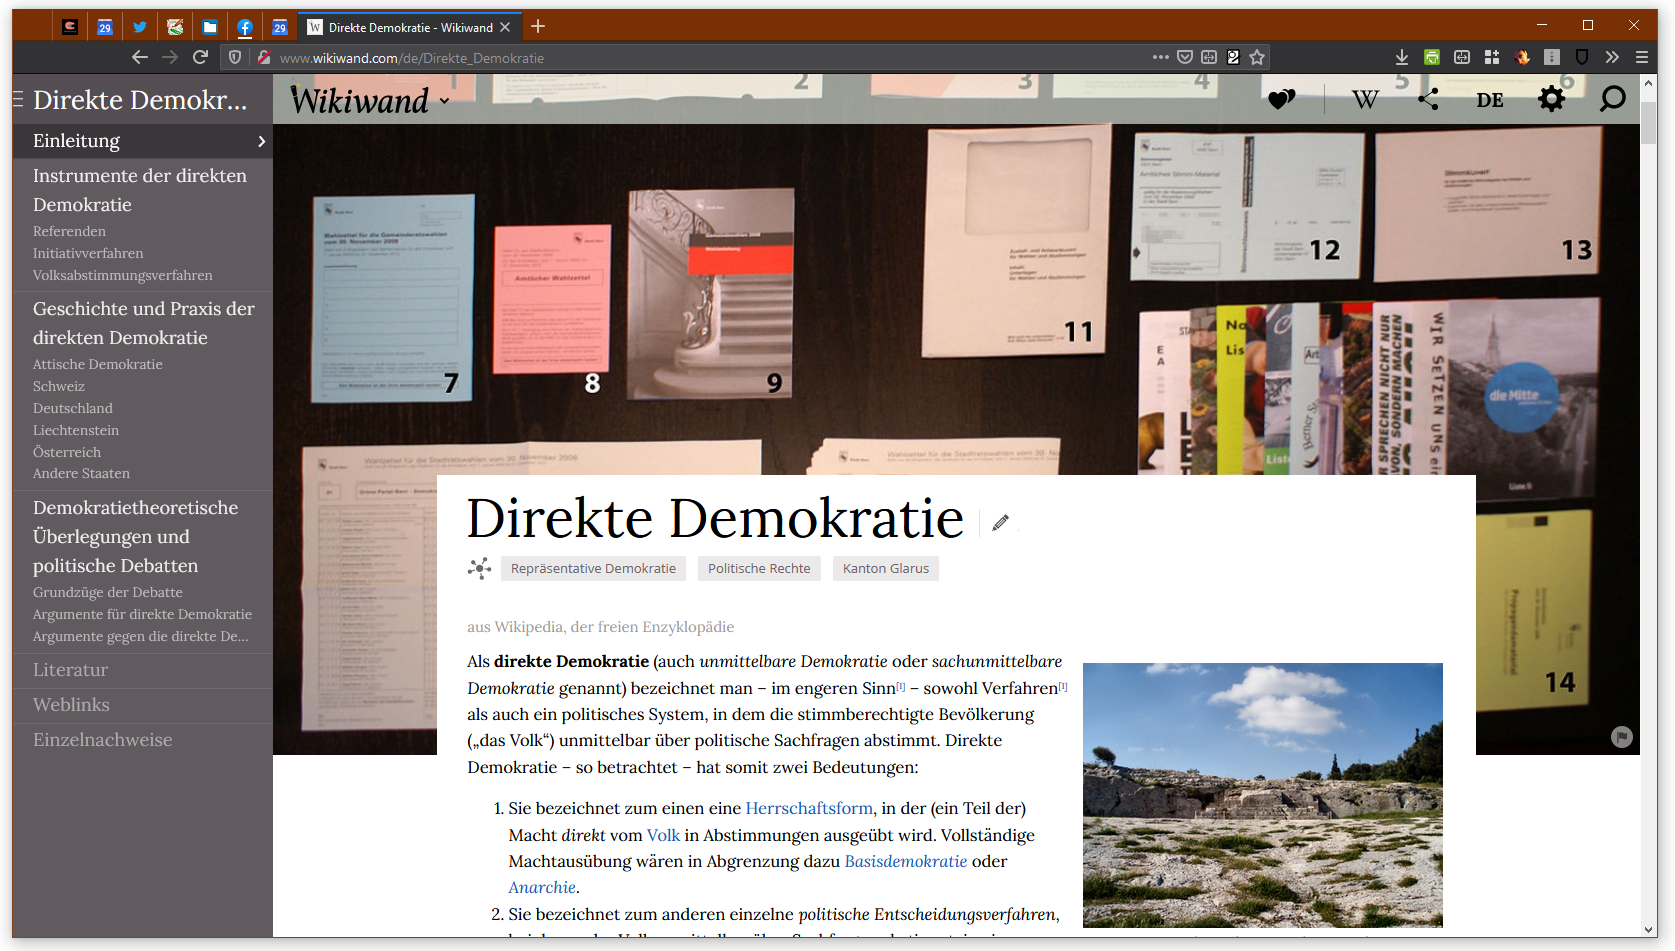Toggle the table of contents sidebar icon
This screenshot has height=951, width=1675.
[18, 99]
